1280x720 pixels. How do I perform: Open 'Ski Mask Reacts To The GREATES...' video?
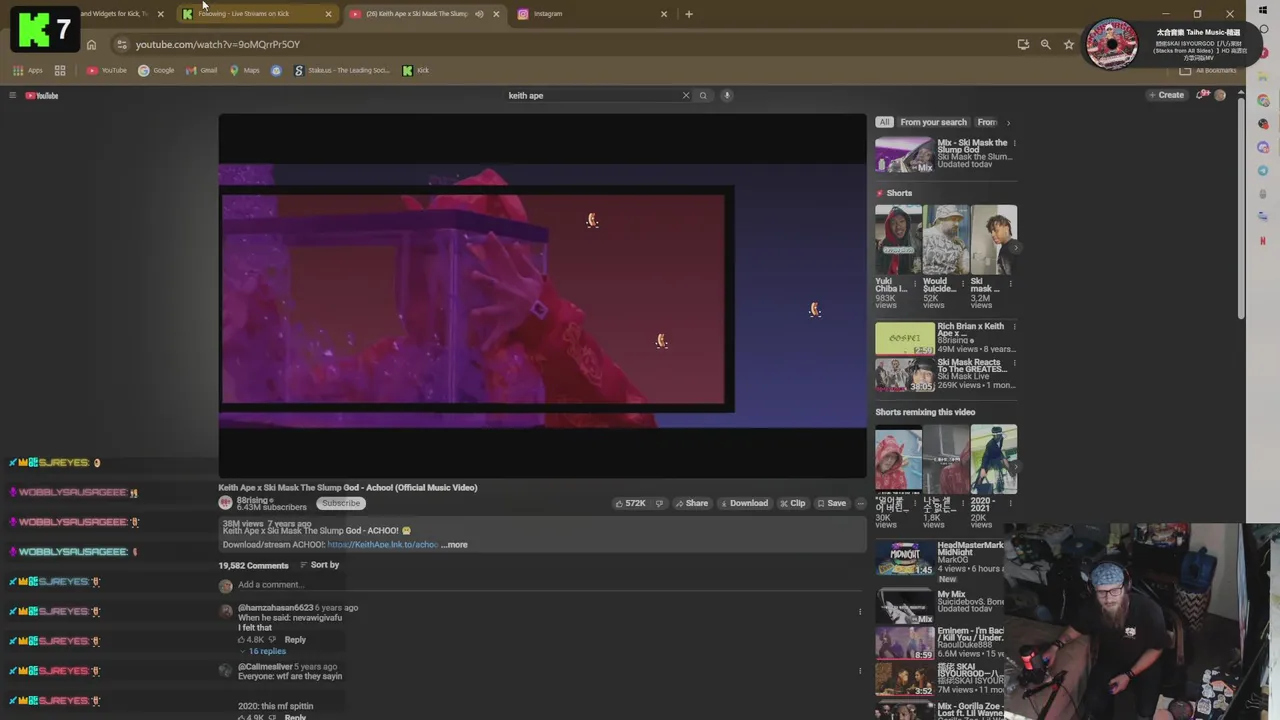pos(904,375)
